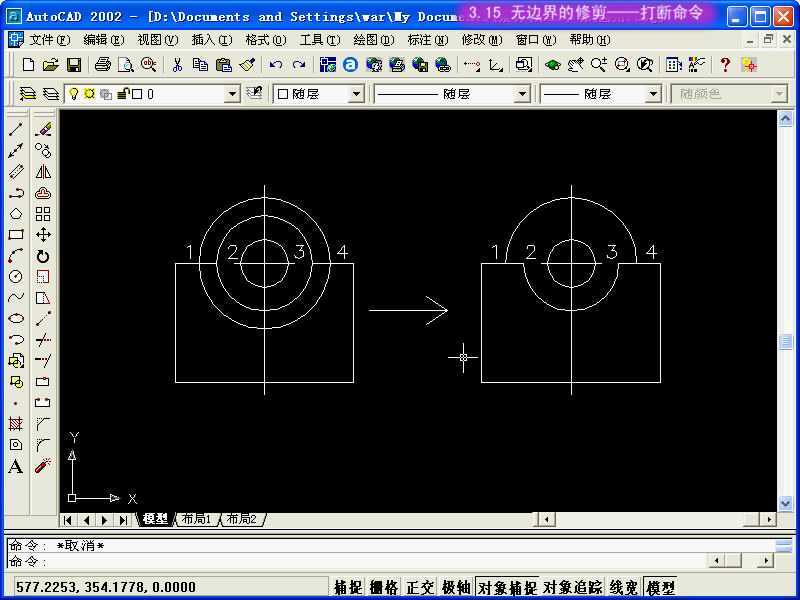The width and height of the screenshot is (800, 600).
Task: Open the 修改(M) menu
Action: tap(482, 40)
